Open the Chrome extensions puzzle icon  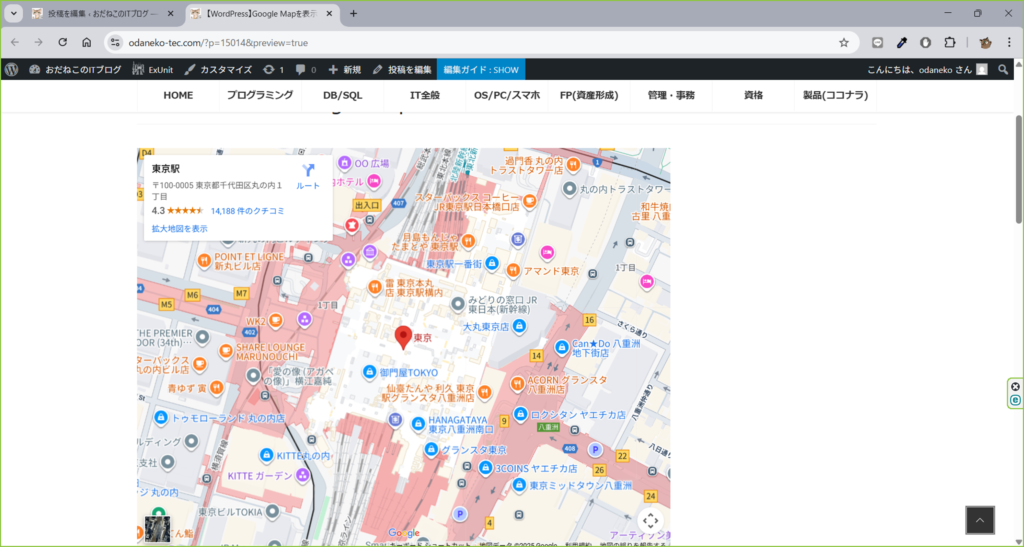950,43
